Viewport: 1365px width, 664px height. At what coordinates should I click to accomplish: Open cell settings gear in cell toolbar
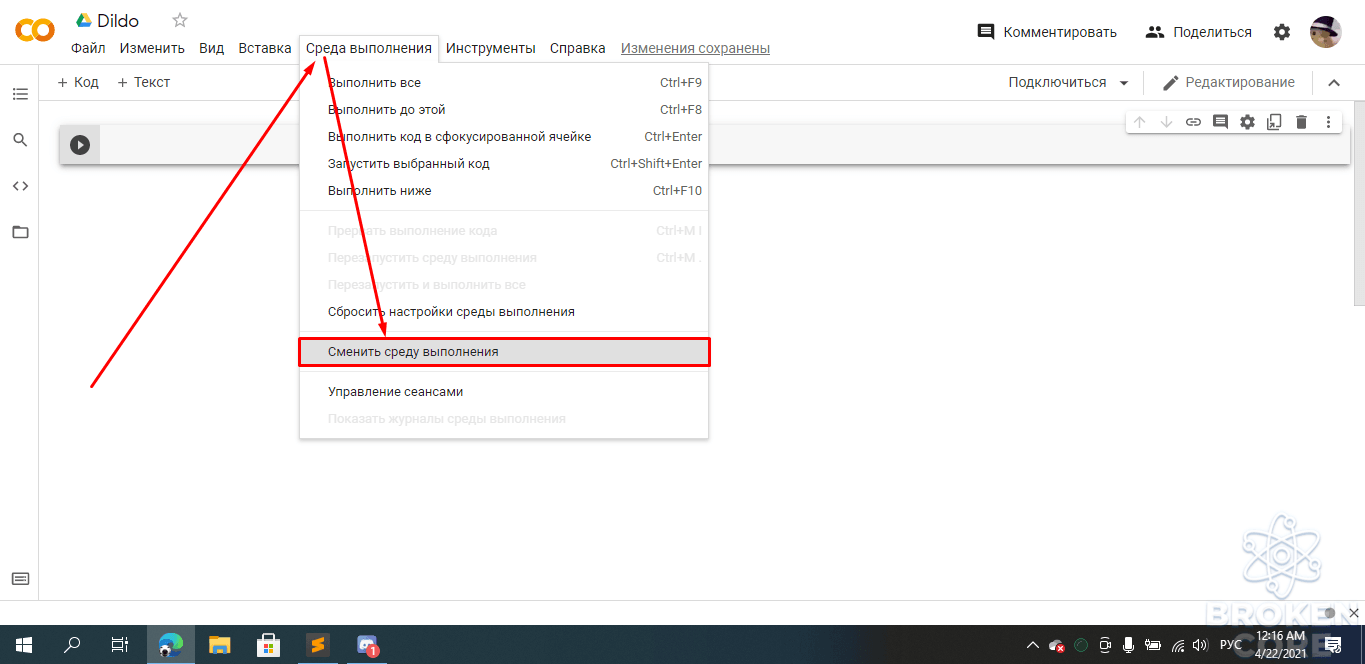point(1247,122)
